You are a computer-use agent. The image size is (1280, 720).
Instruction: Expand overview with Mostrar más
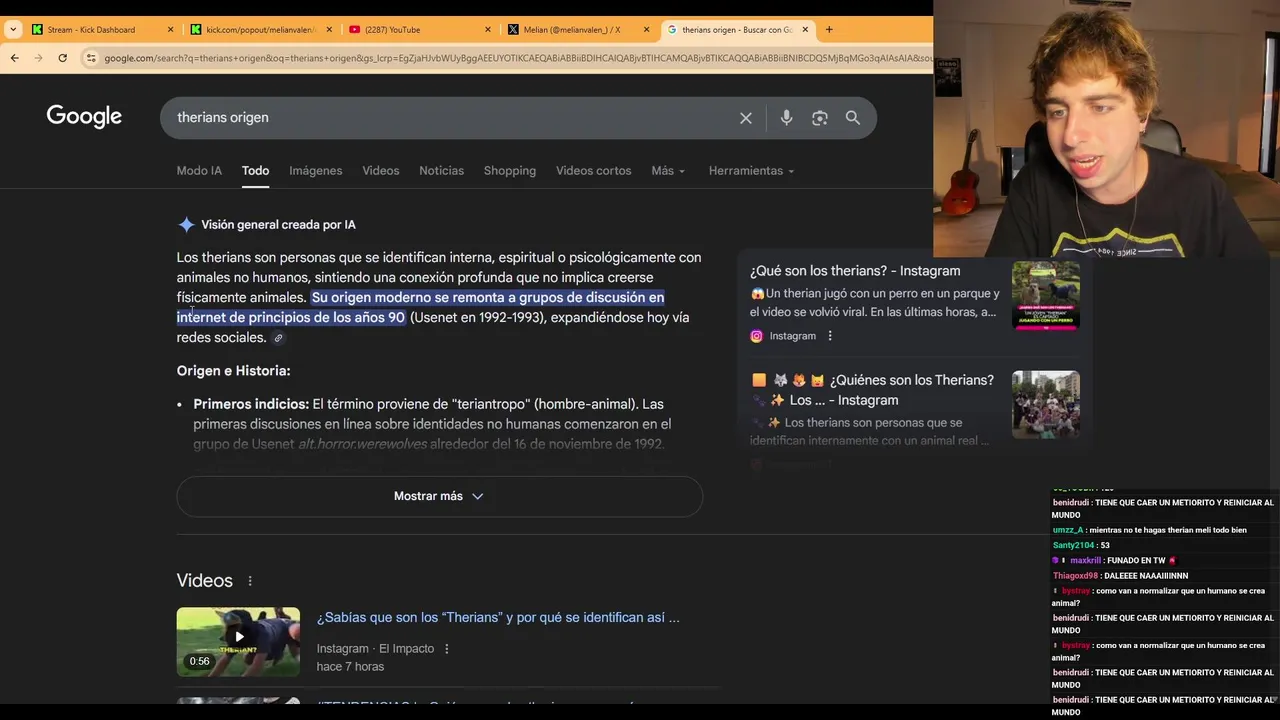(x=439, y=496)
